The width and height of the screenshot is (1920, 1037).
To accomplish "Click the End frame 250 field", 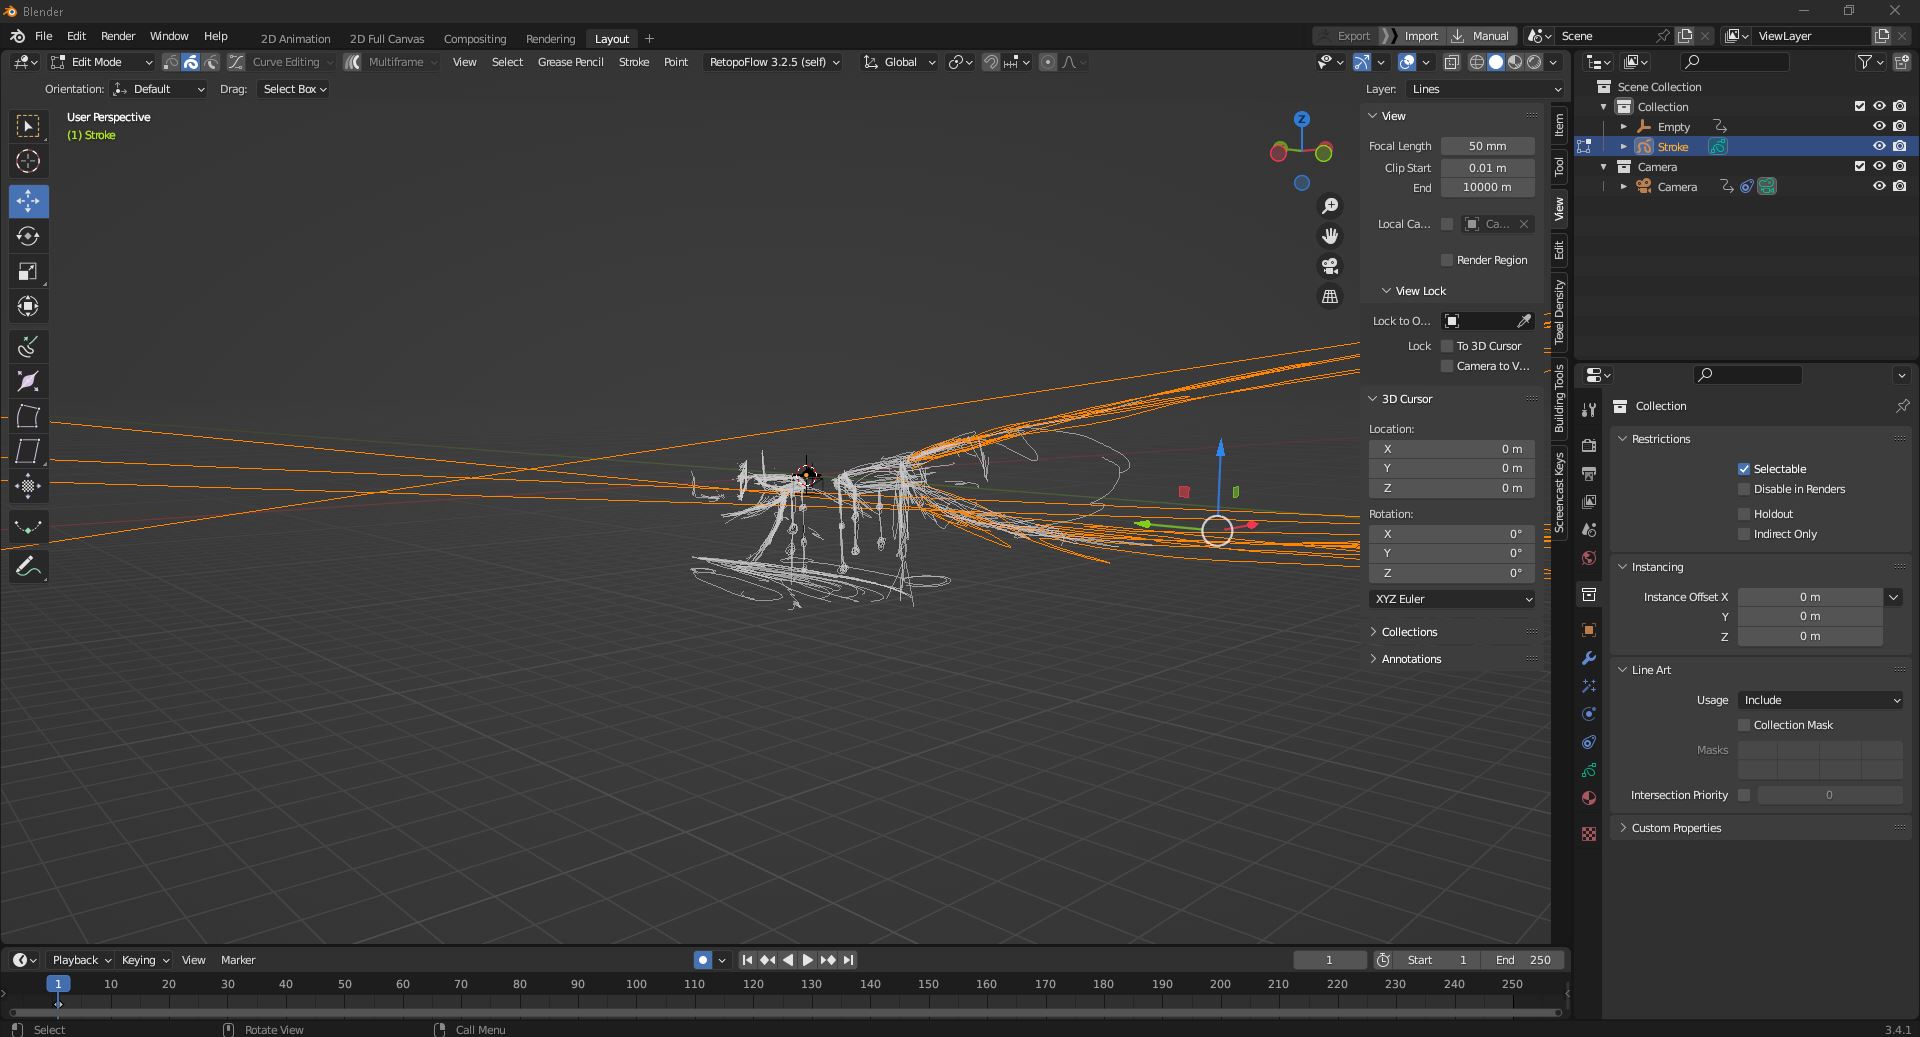I will (1523, 960).
